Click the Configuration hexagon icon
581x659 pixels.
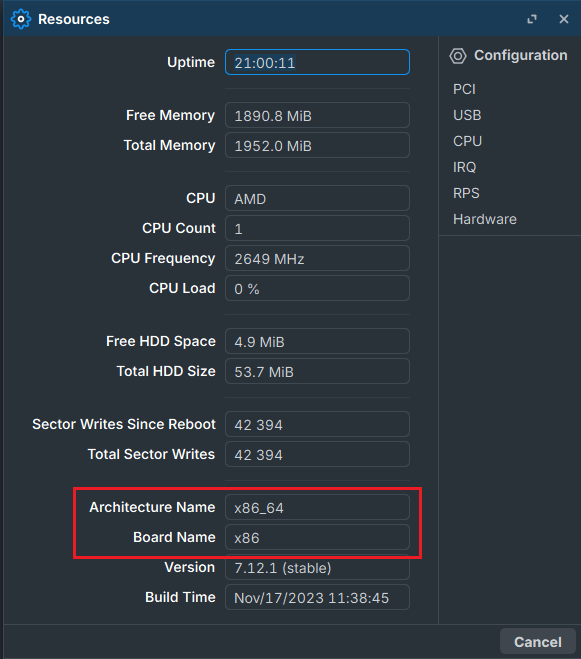click(x=458, y=55)
